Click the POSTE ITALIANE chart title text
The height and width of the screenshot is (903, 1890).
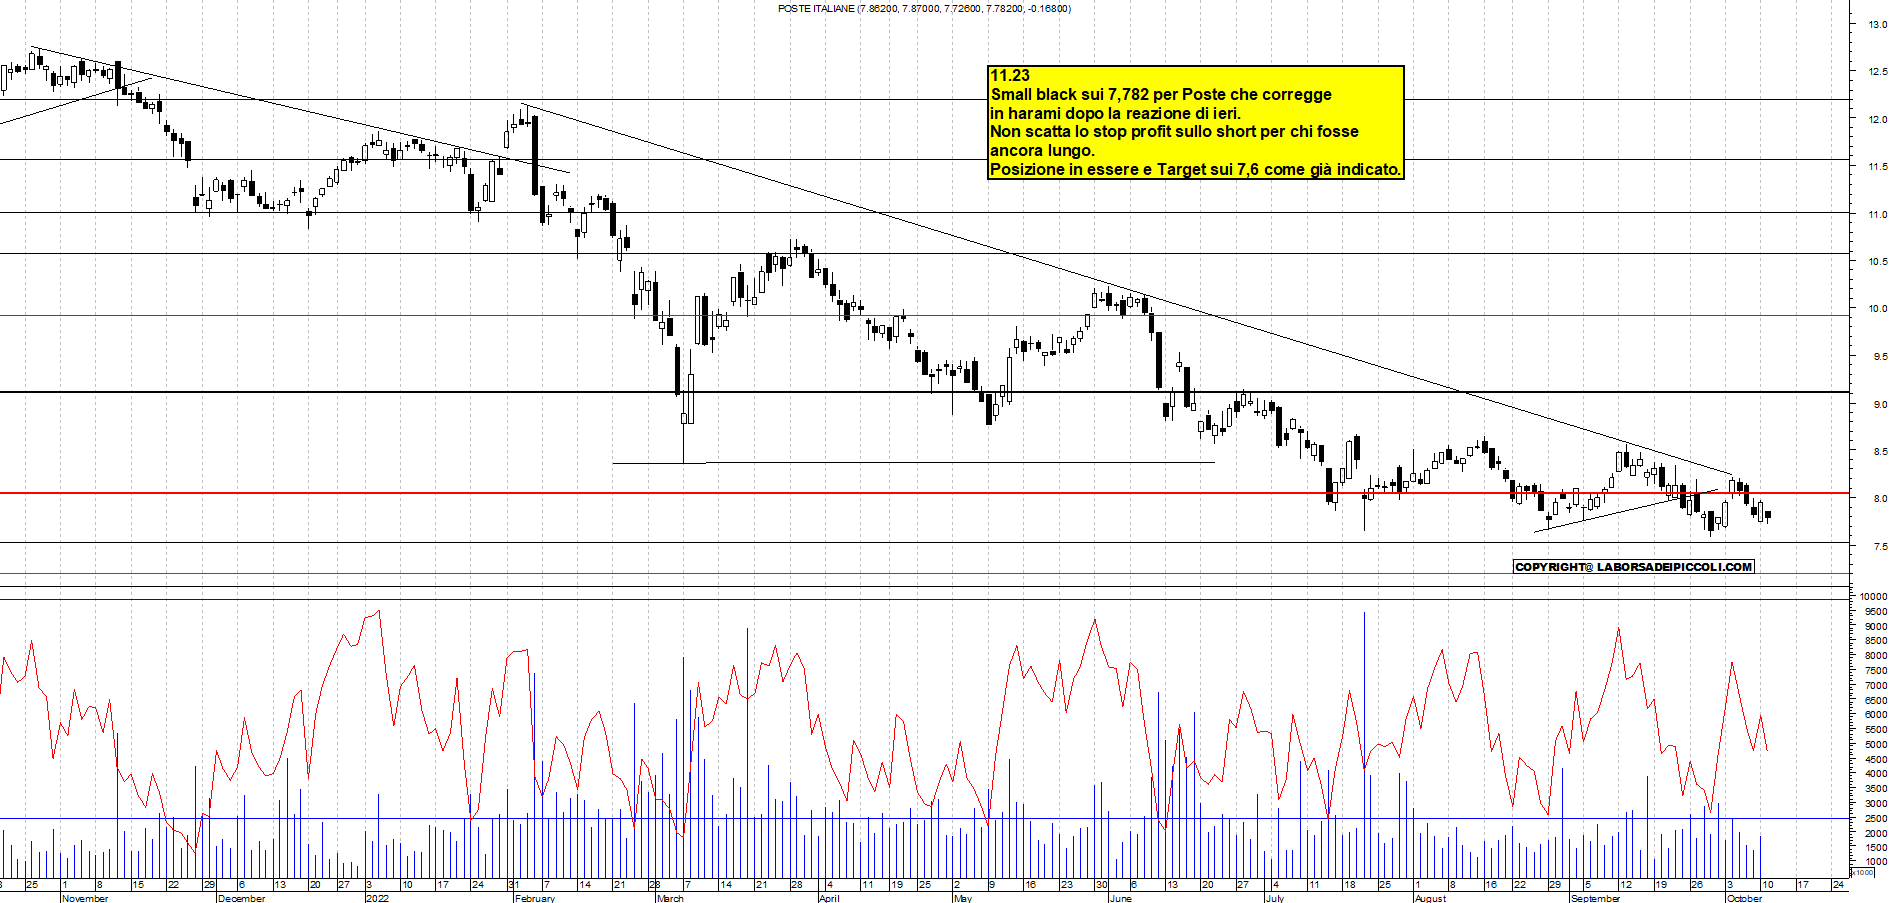tap(924, 9)
